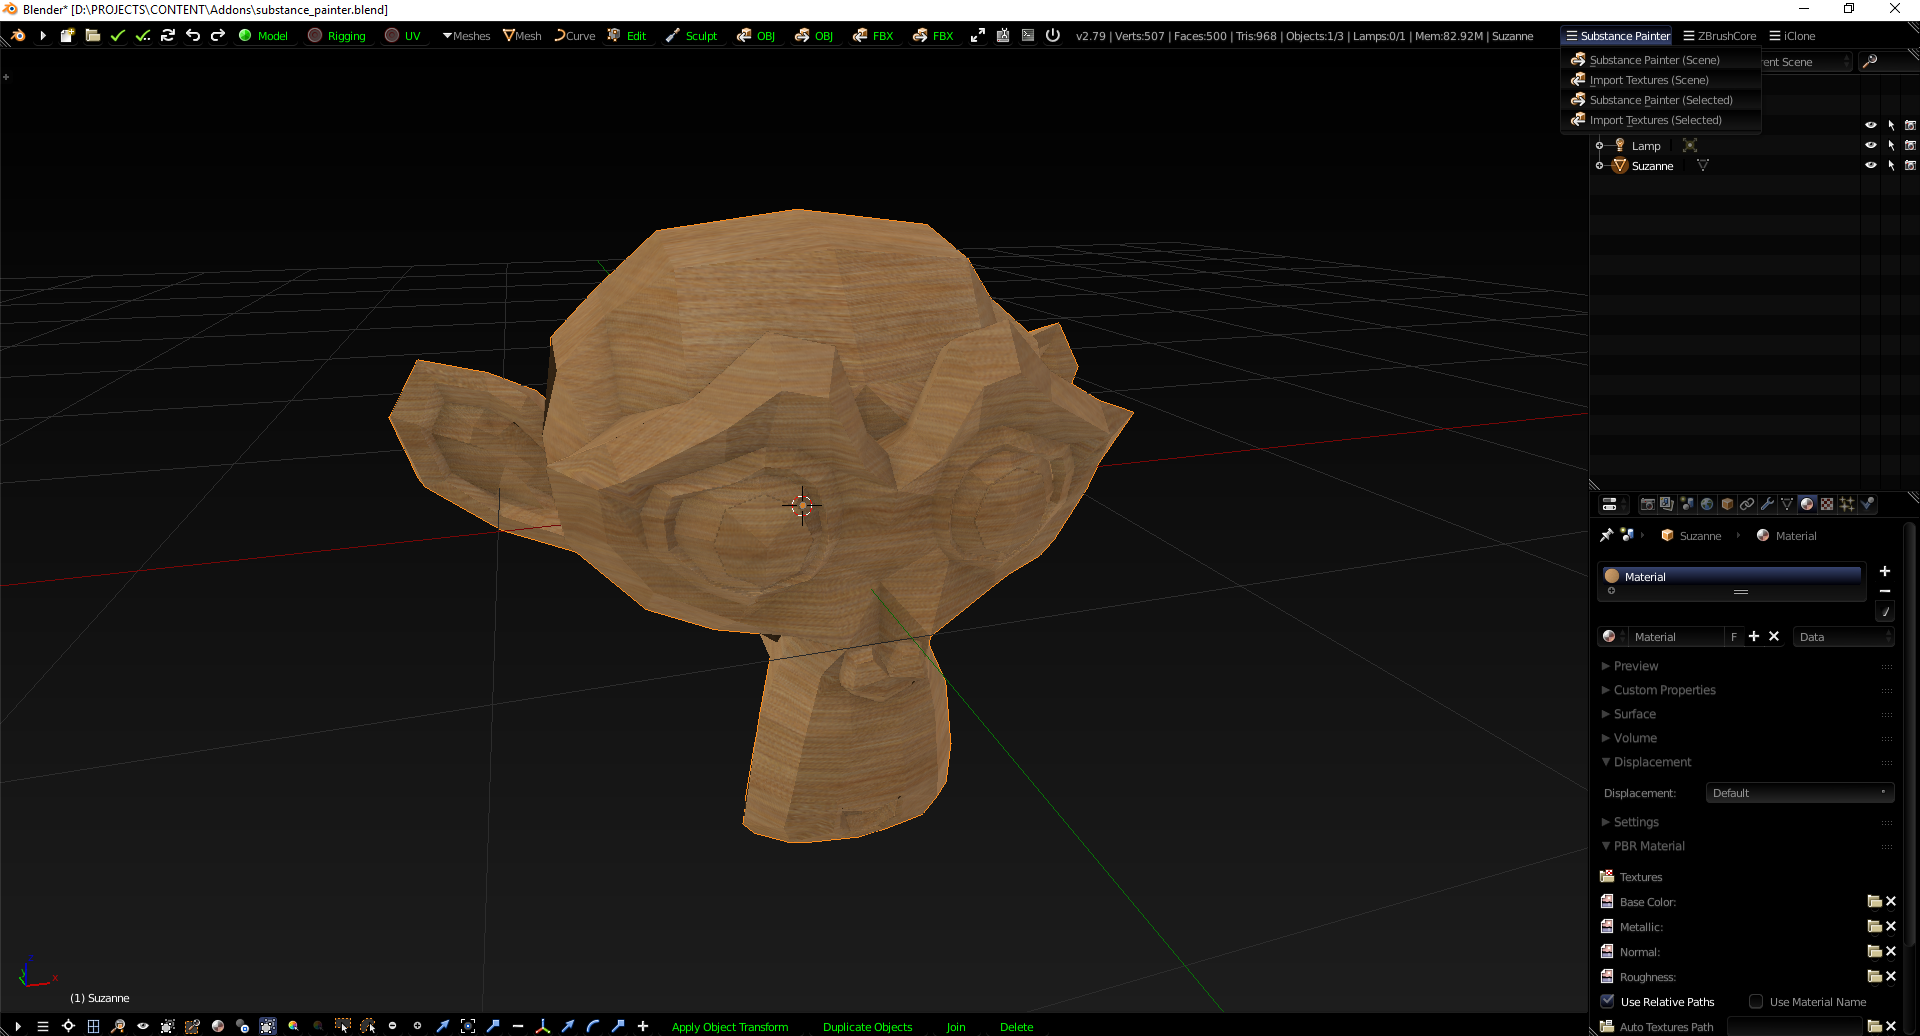Screen dimensions: 1920x1036
Task: Click the open folder icon in top toolbar
Action: pyautogui.click(x=92, y=35)
